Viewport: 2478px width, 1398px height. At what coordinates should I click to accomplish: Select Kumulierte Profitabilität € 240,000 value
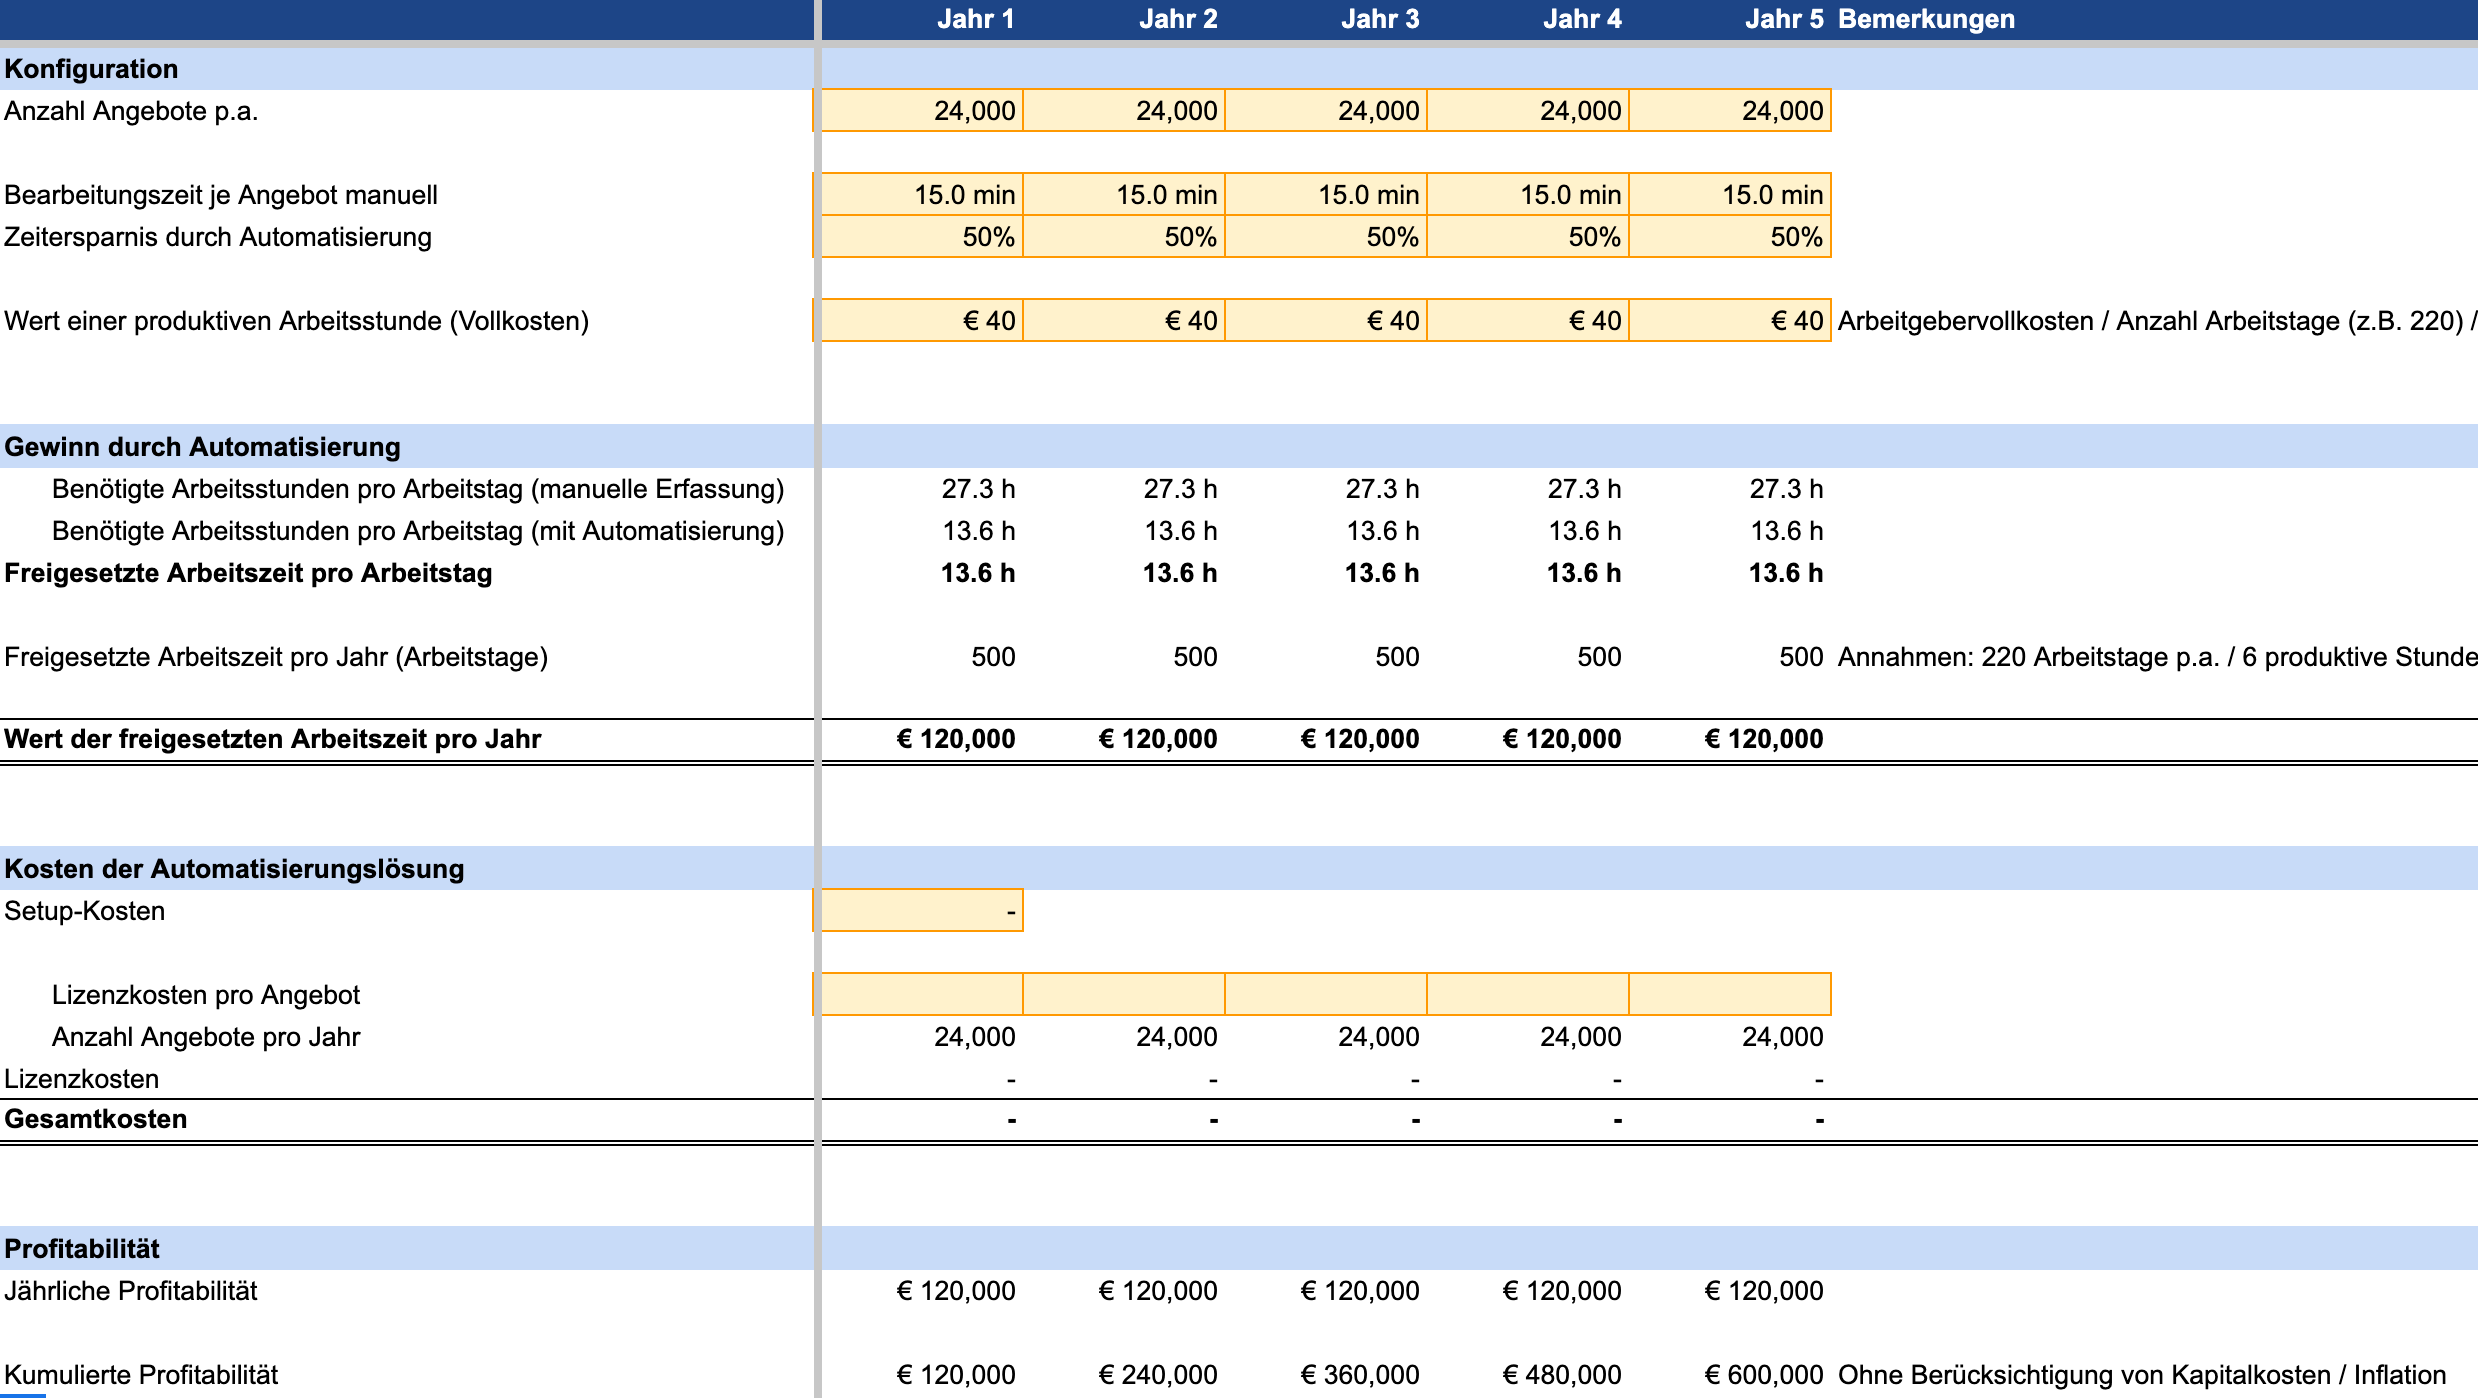1158,1375
